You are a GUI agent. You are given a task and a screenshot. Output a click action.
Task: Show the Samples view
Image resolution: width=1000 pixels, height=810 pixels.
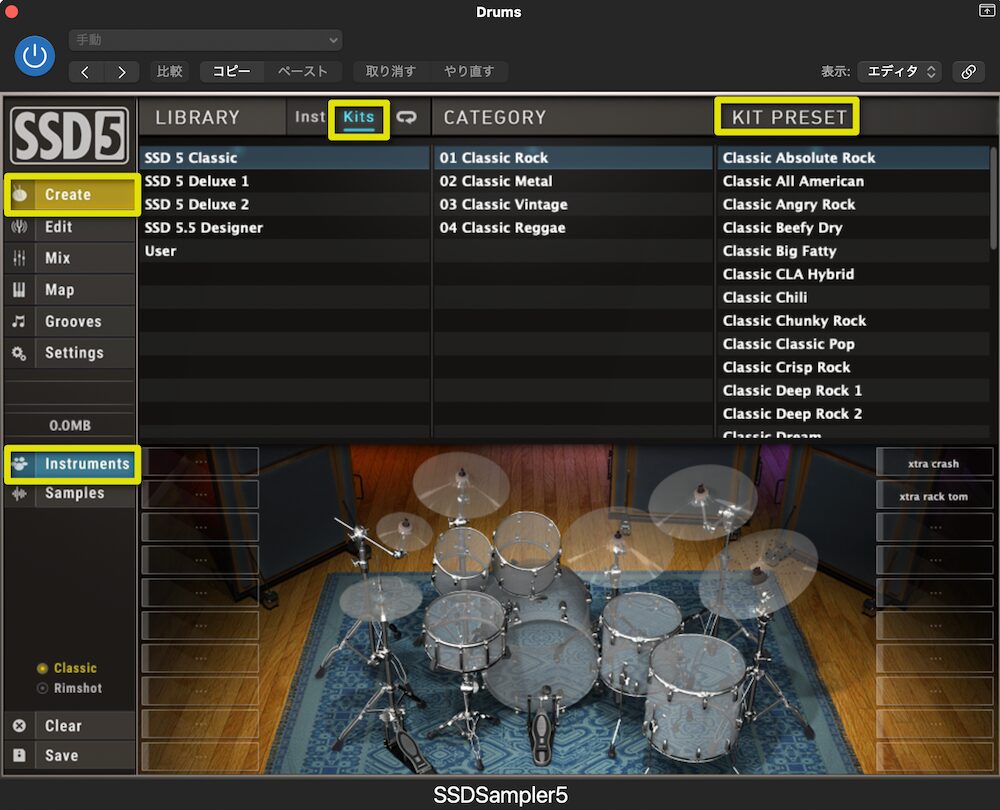tap(74, 493)
